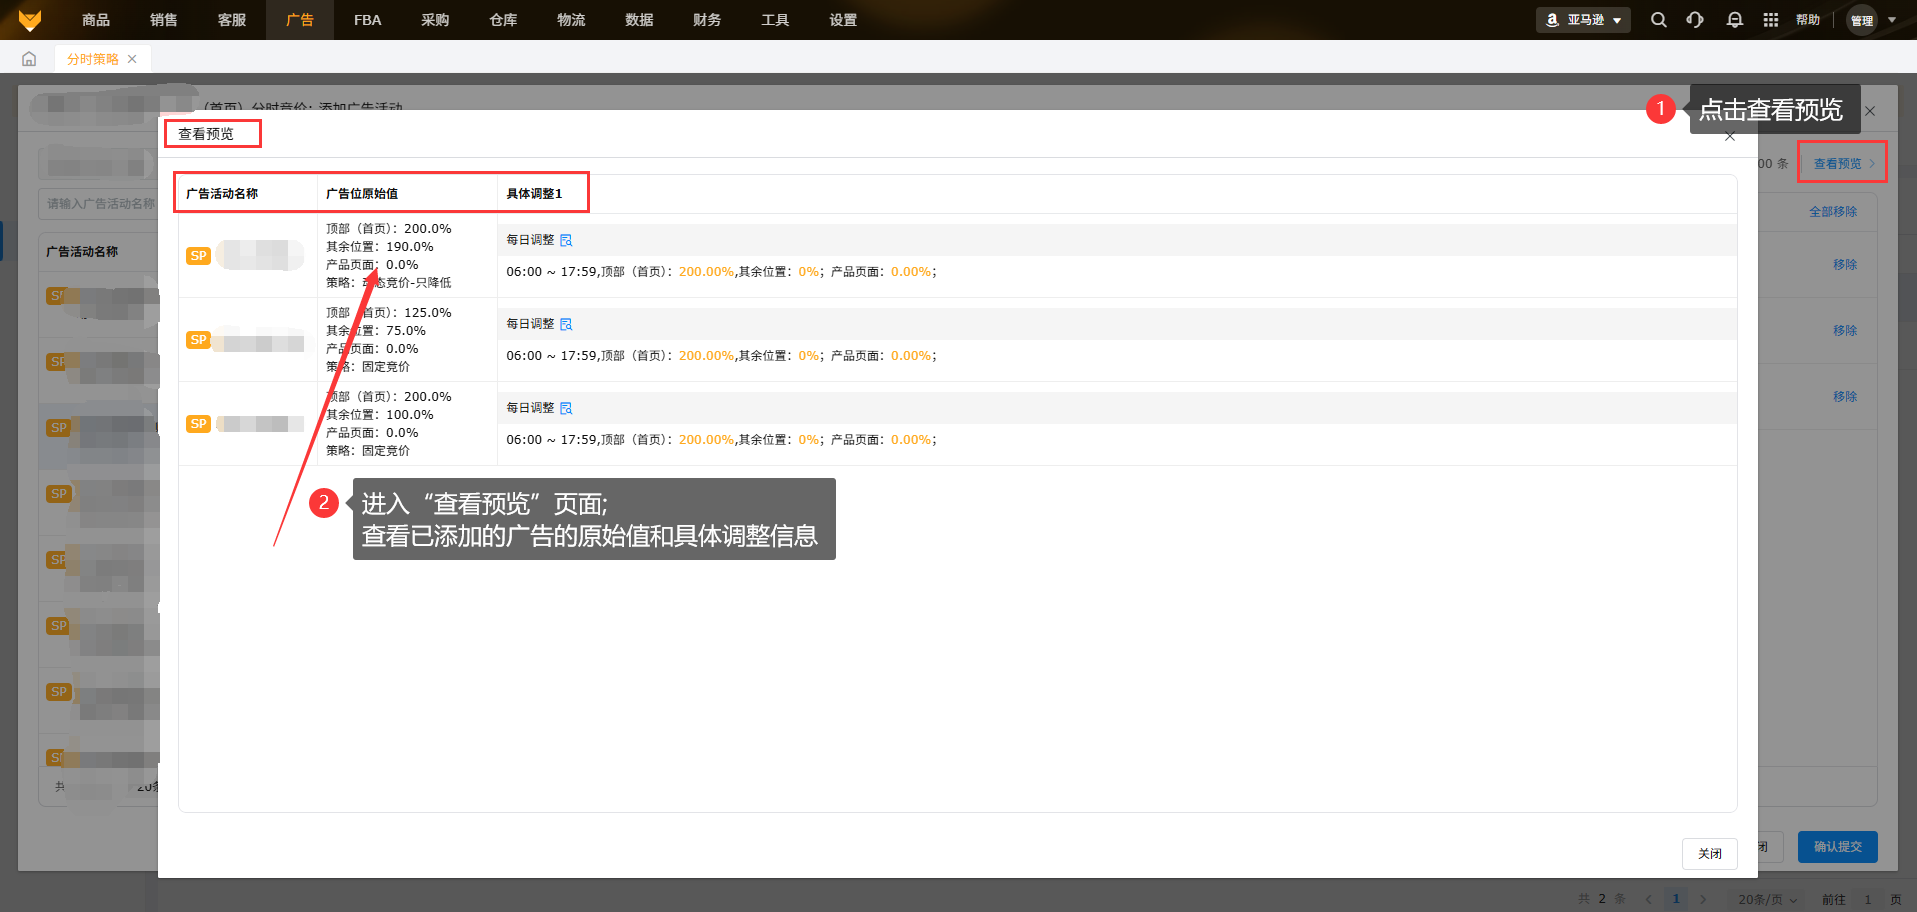1917x912 pixels.
Task: Open the 财务 menu
Action: pos(707,20)
